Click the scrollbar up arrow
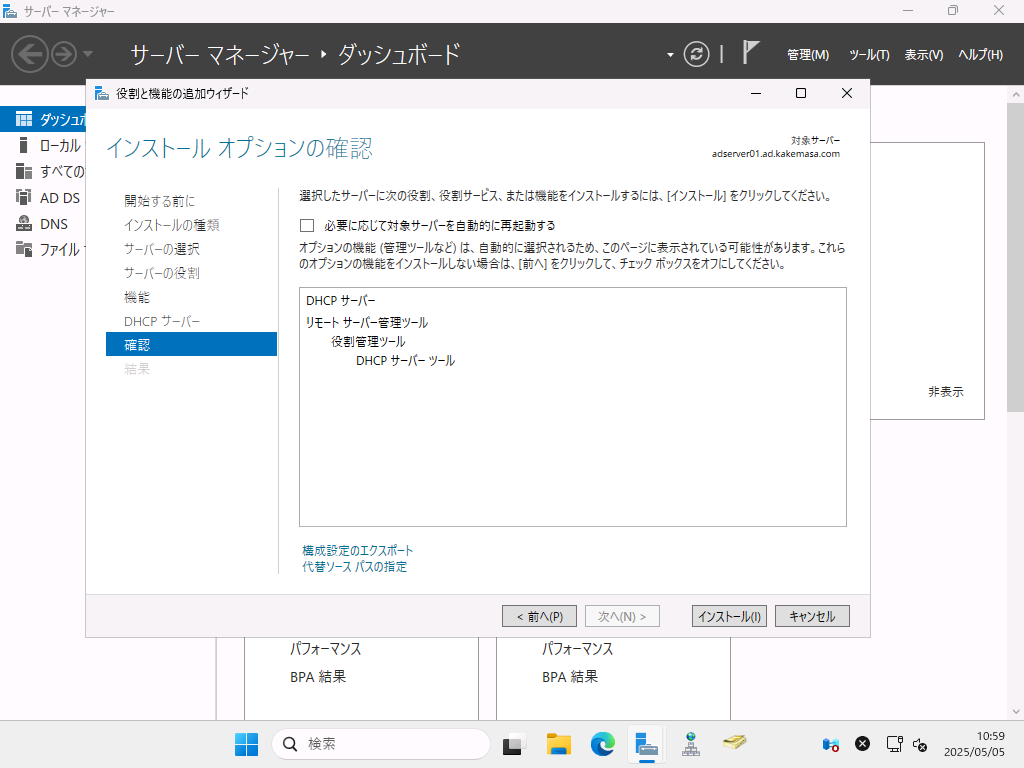This screenshot has height=768, width=1024. pos(1016,95)
